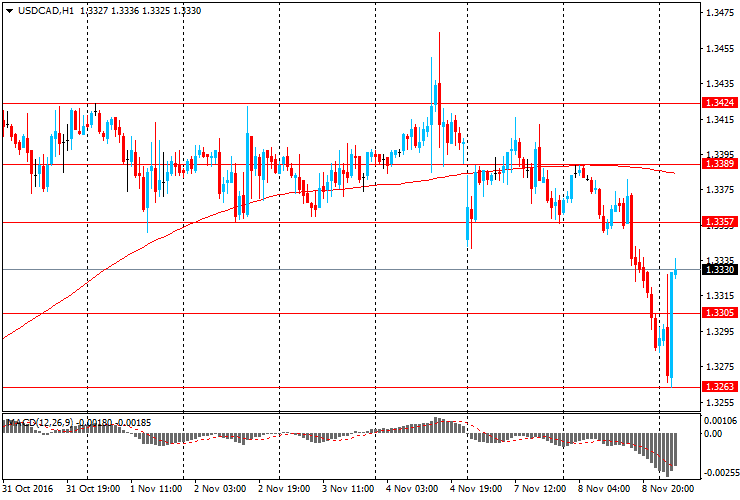Select the 1.3305 red price label

(x=720, y=313)
